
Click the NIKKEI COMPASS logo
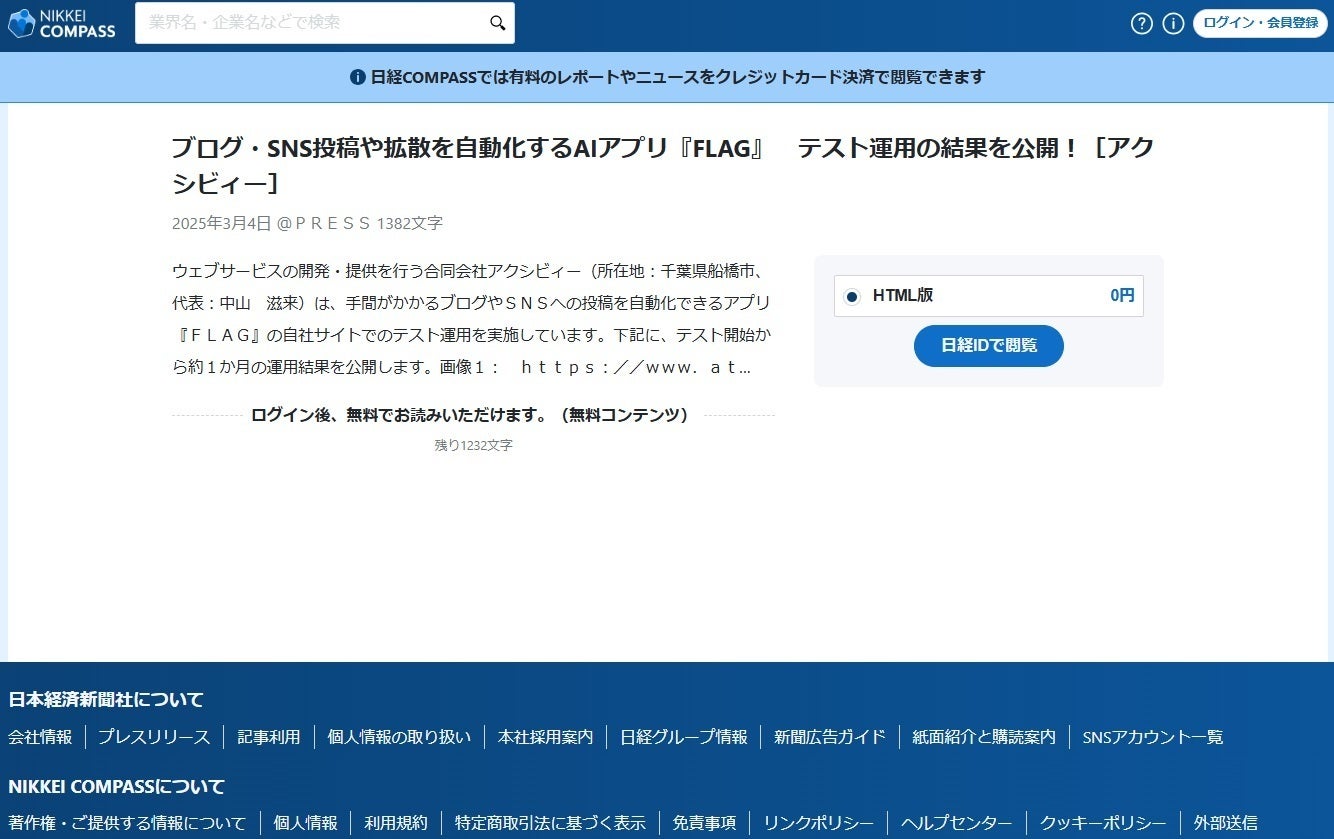click(62, 23)
